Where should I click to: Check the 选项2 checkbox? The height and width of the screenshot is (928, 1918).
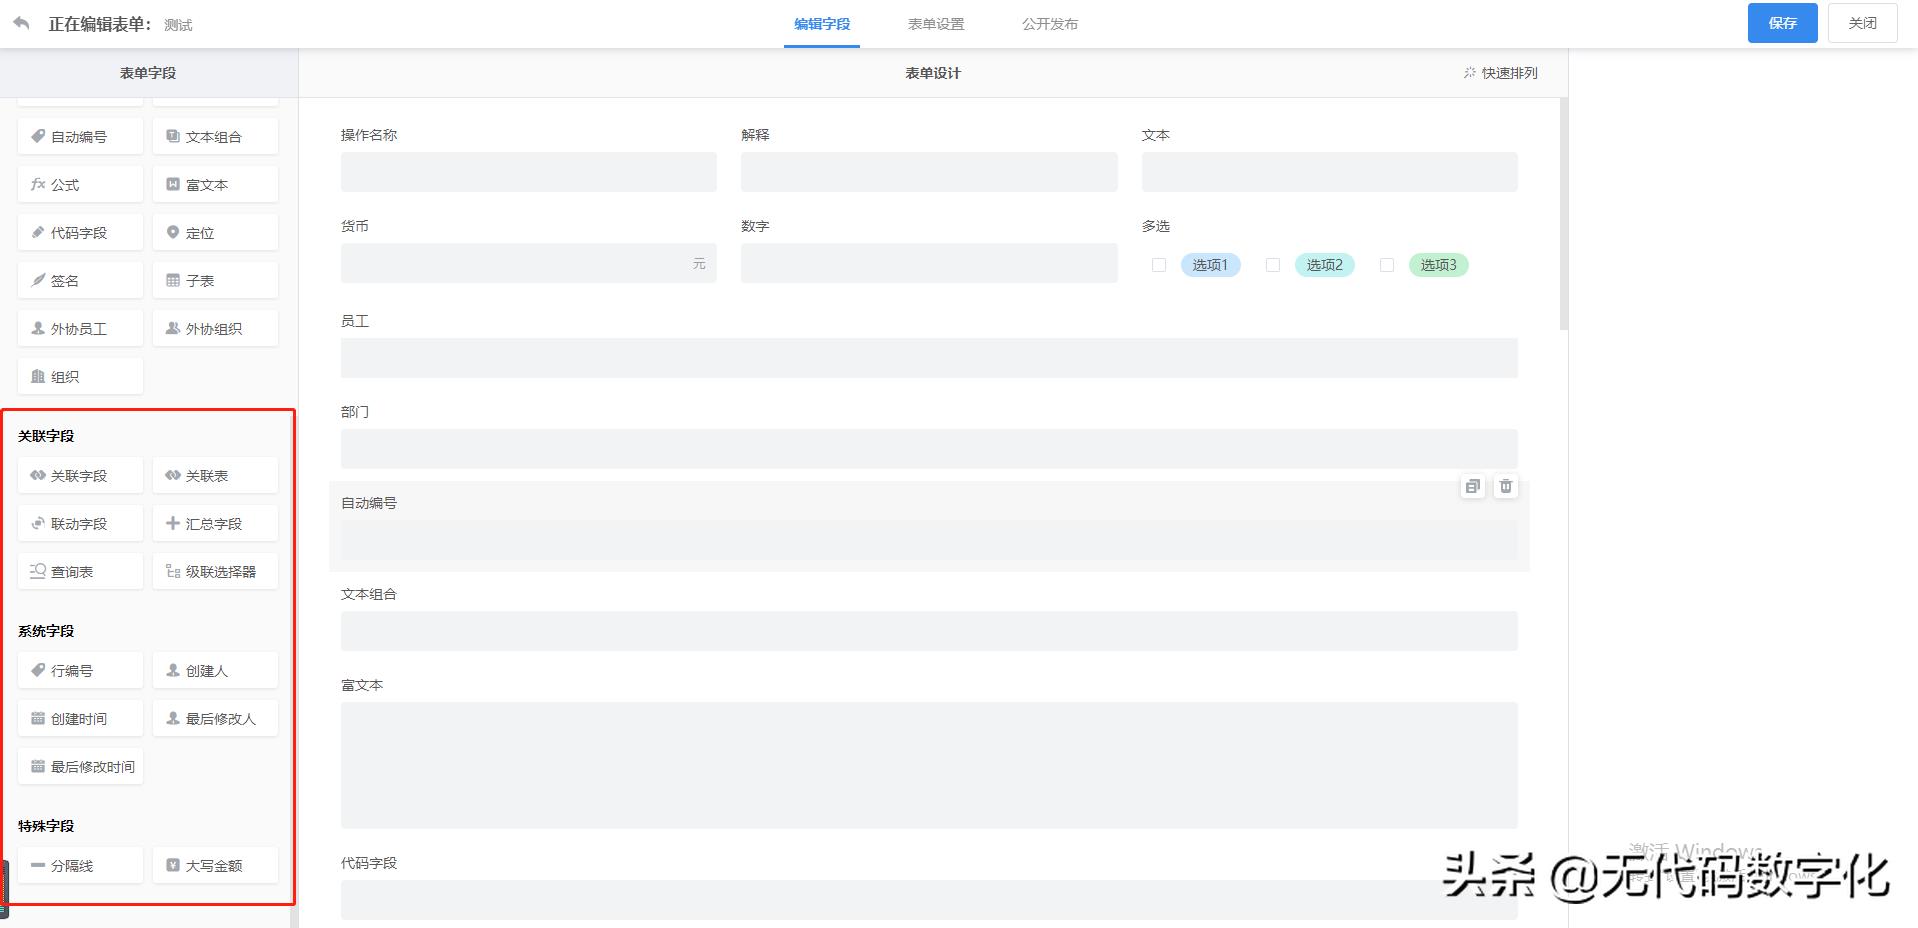[1273, 265]
